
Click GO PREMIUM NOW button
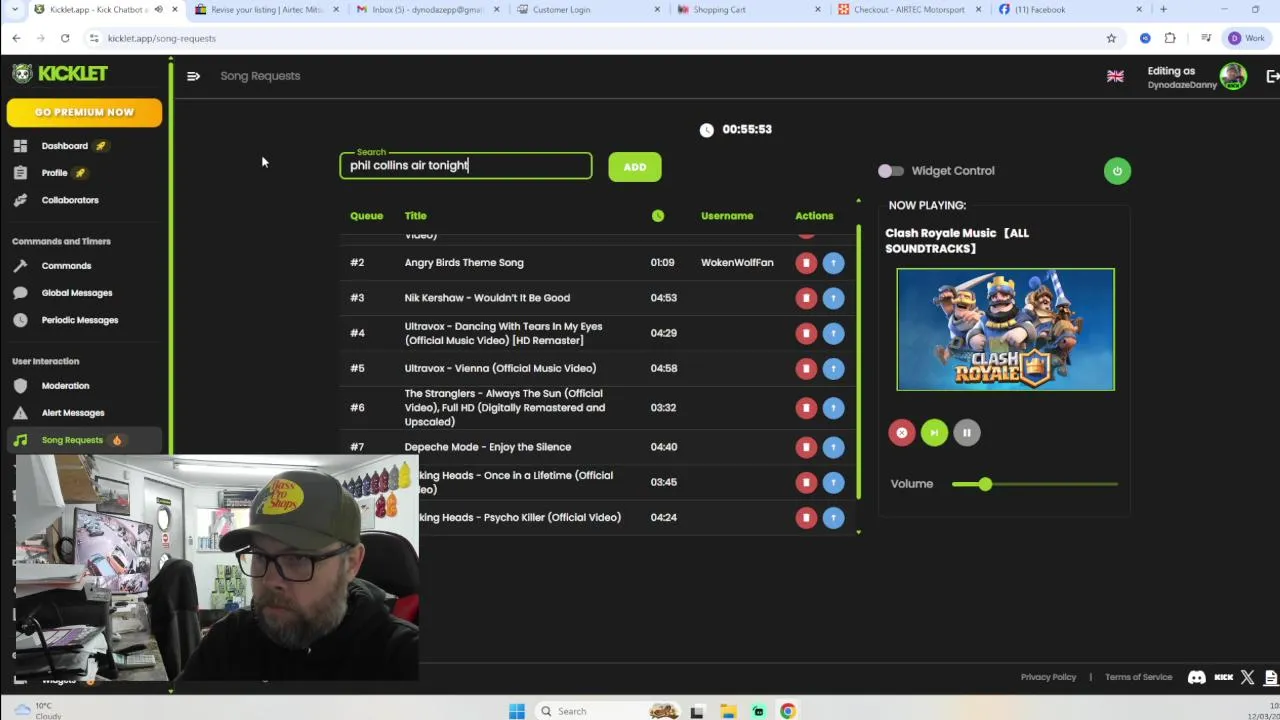(84, 113)
